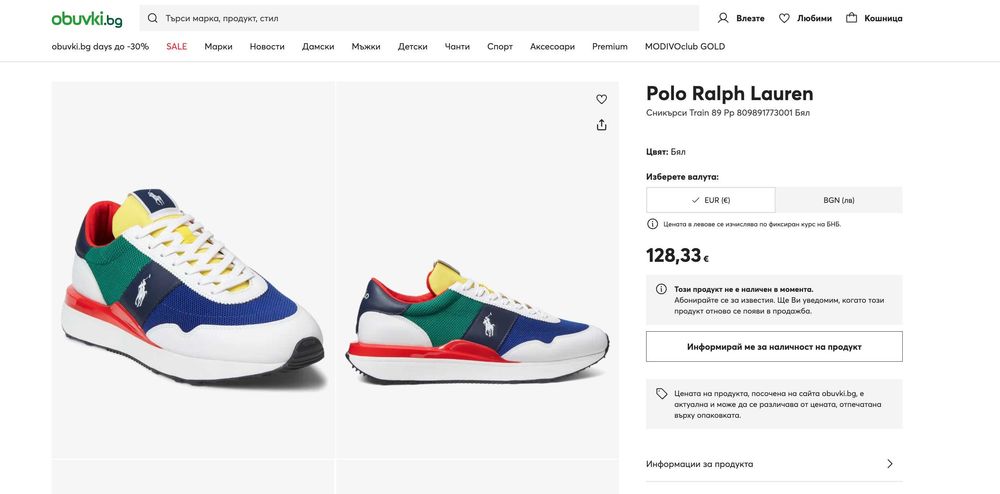Expand Информации за продукта section

point(774,464)
